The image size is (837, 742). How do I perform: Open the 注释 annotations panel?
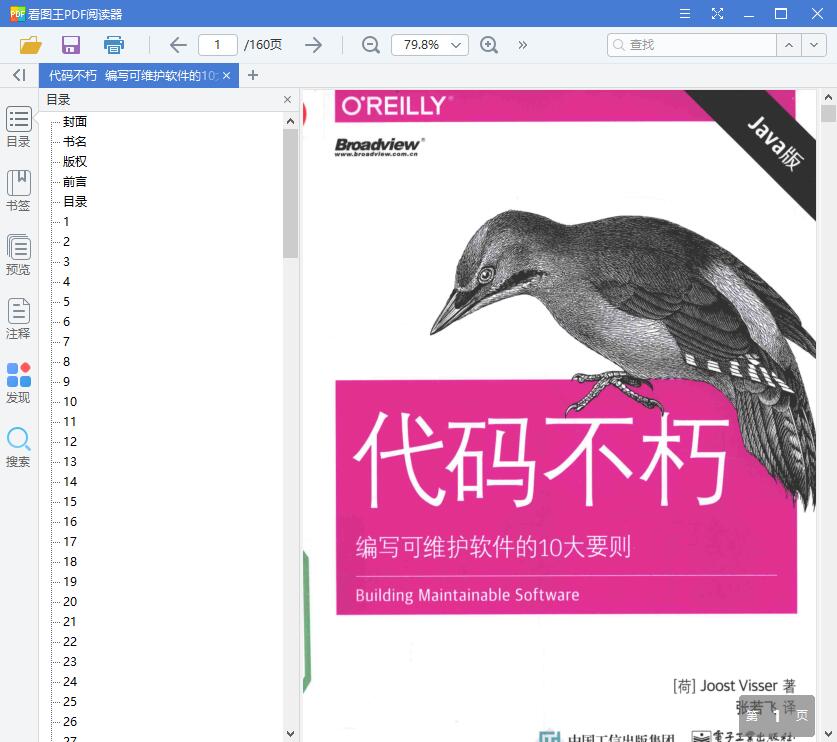tap(19, 319)
